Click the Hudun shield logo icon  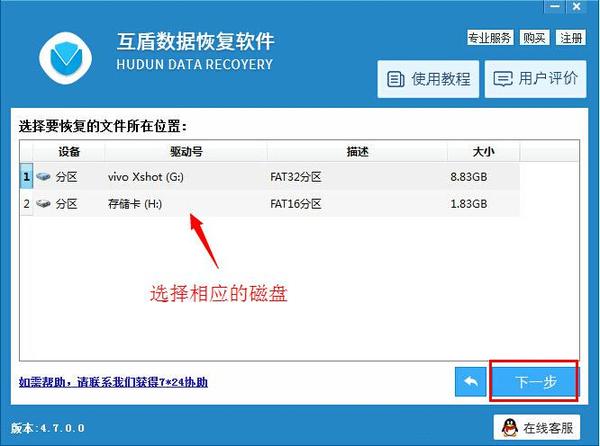[65, 58]
